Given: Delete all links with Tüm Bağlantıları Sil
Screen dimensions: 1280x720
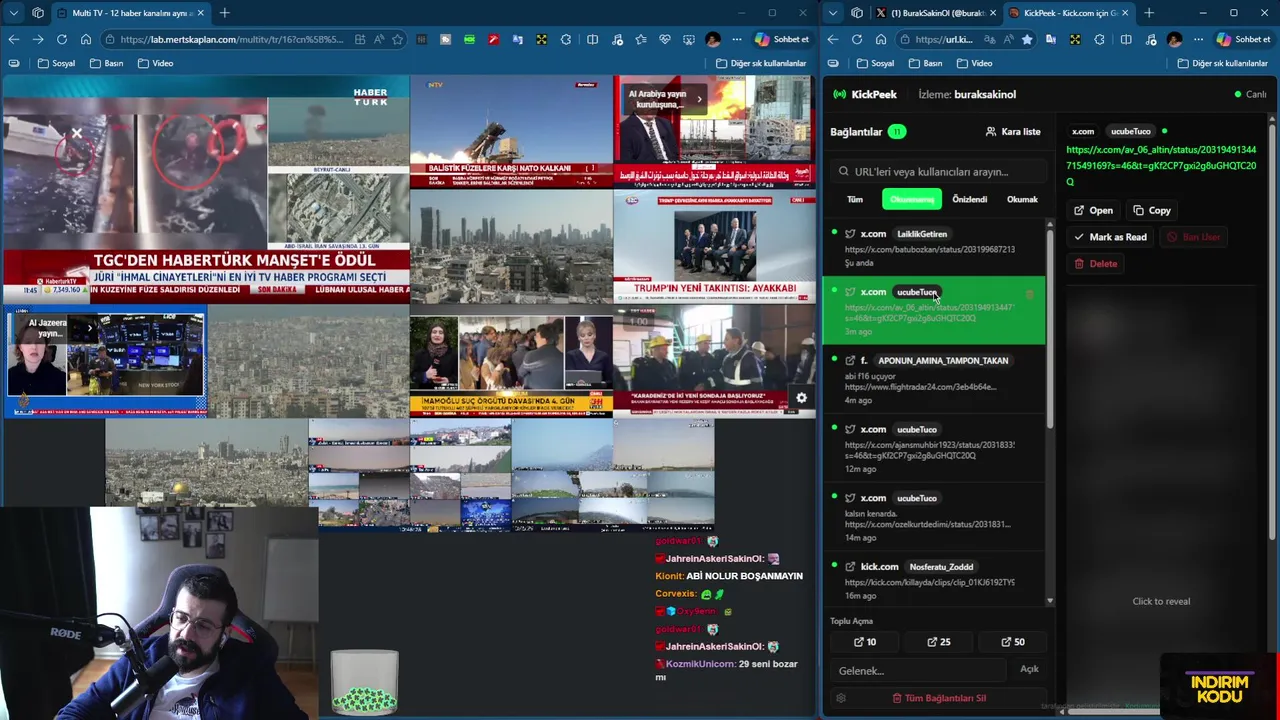Looking at the screenshot, I should click(x=938, y=698).
